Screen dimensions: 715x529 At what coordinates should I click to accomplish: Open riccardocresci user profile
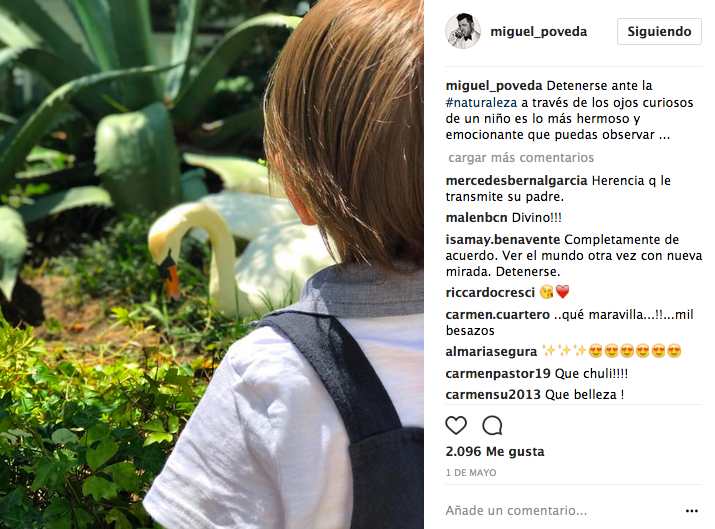[490, 292]
